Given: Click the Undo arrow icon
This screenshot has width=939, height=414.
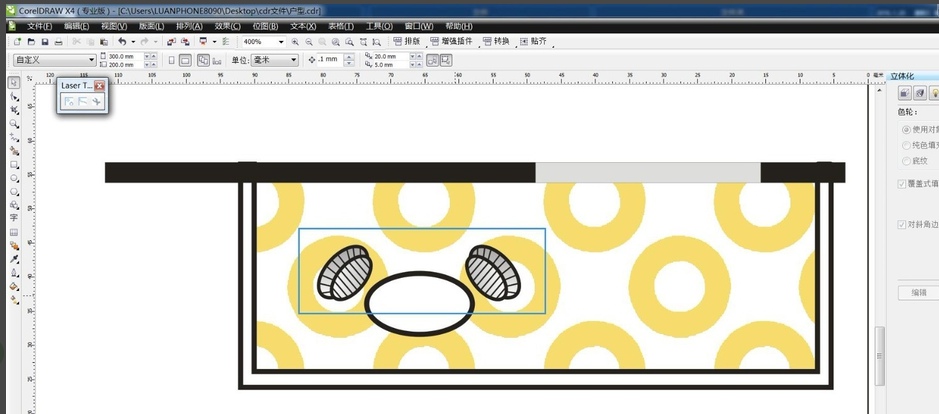Looking at the screenshot, I should [122, 42].
